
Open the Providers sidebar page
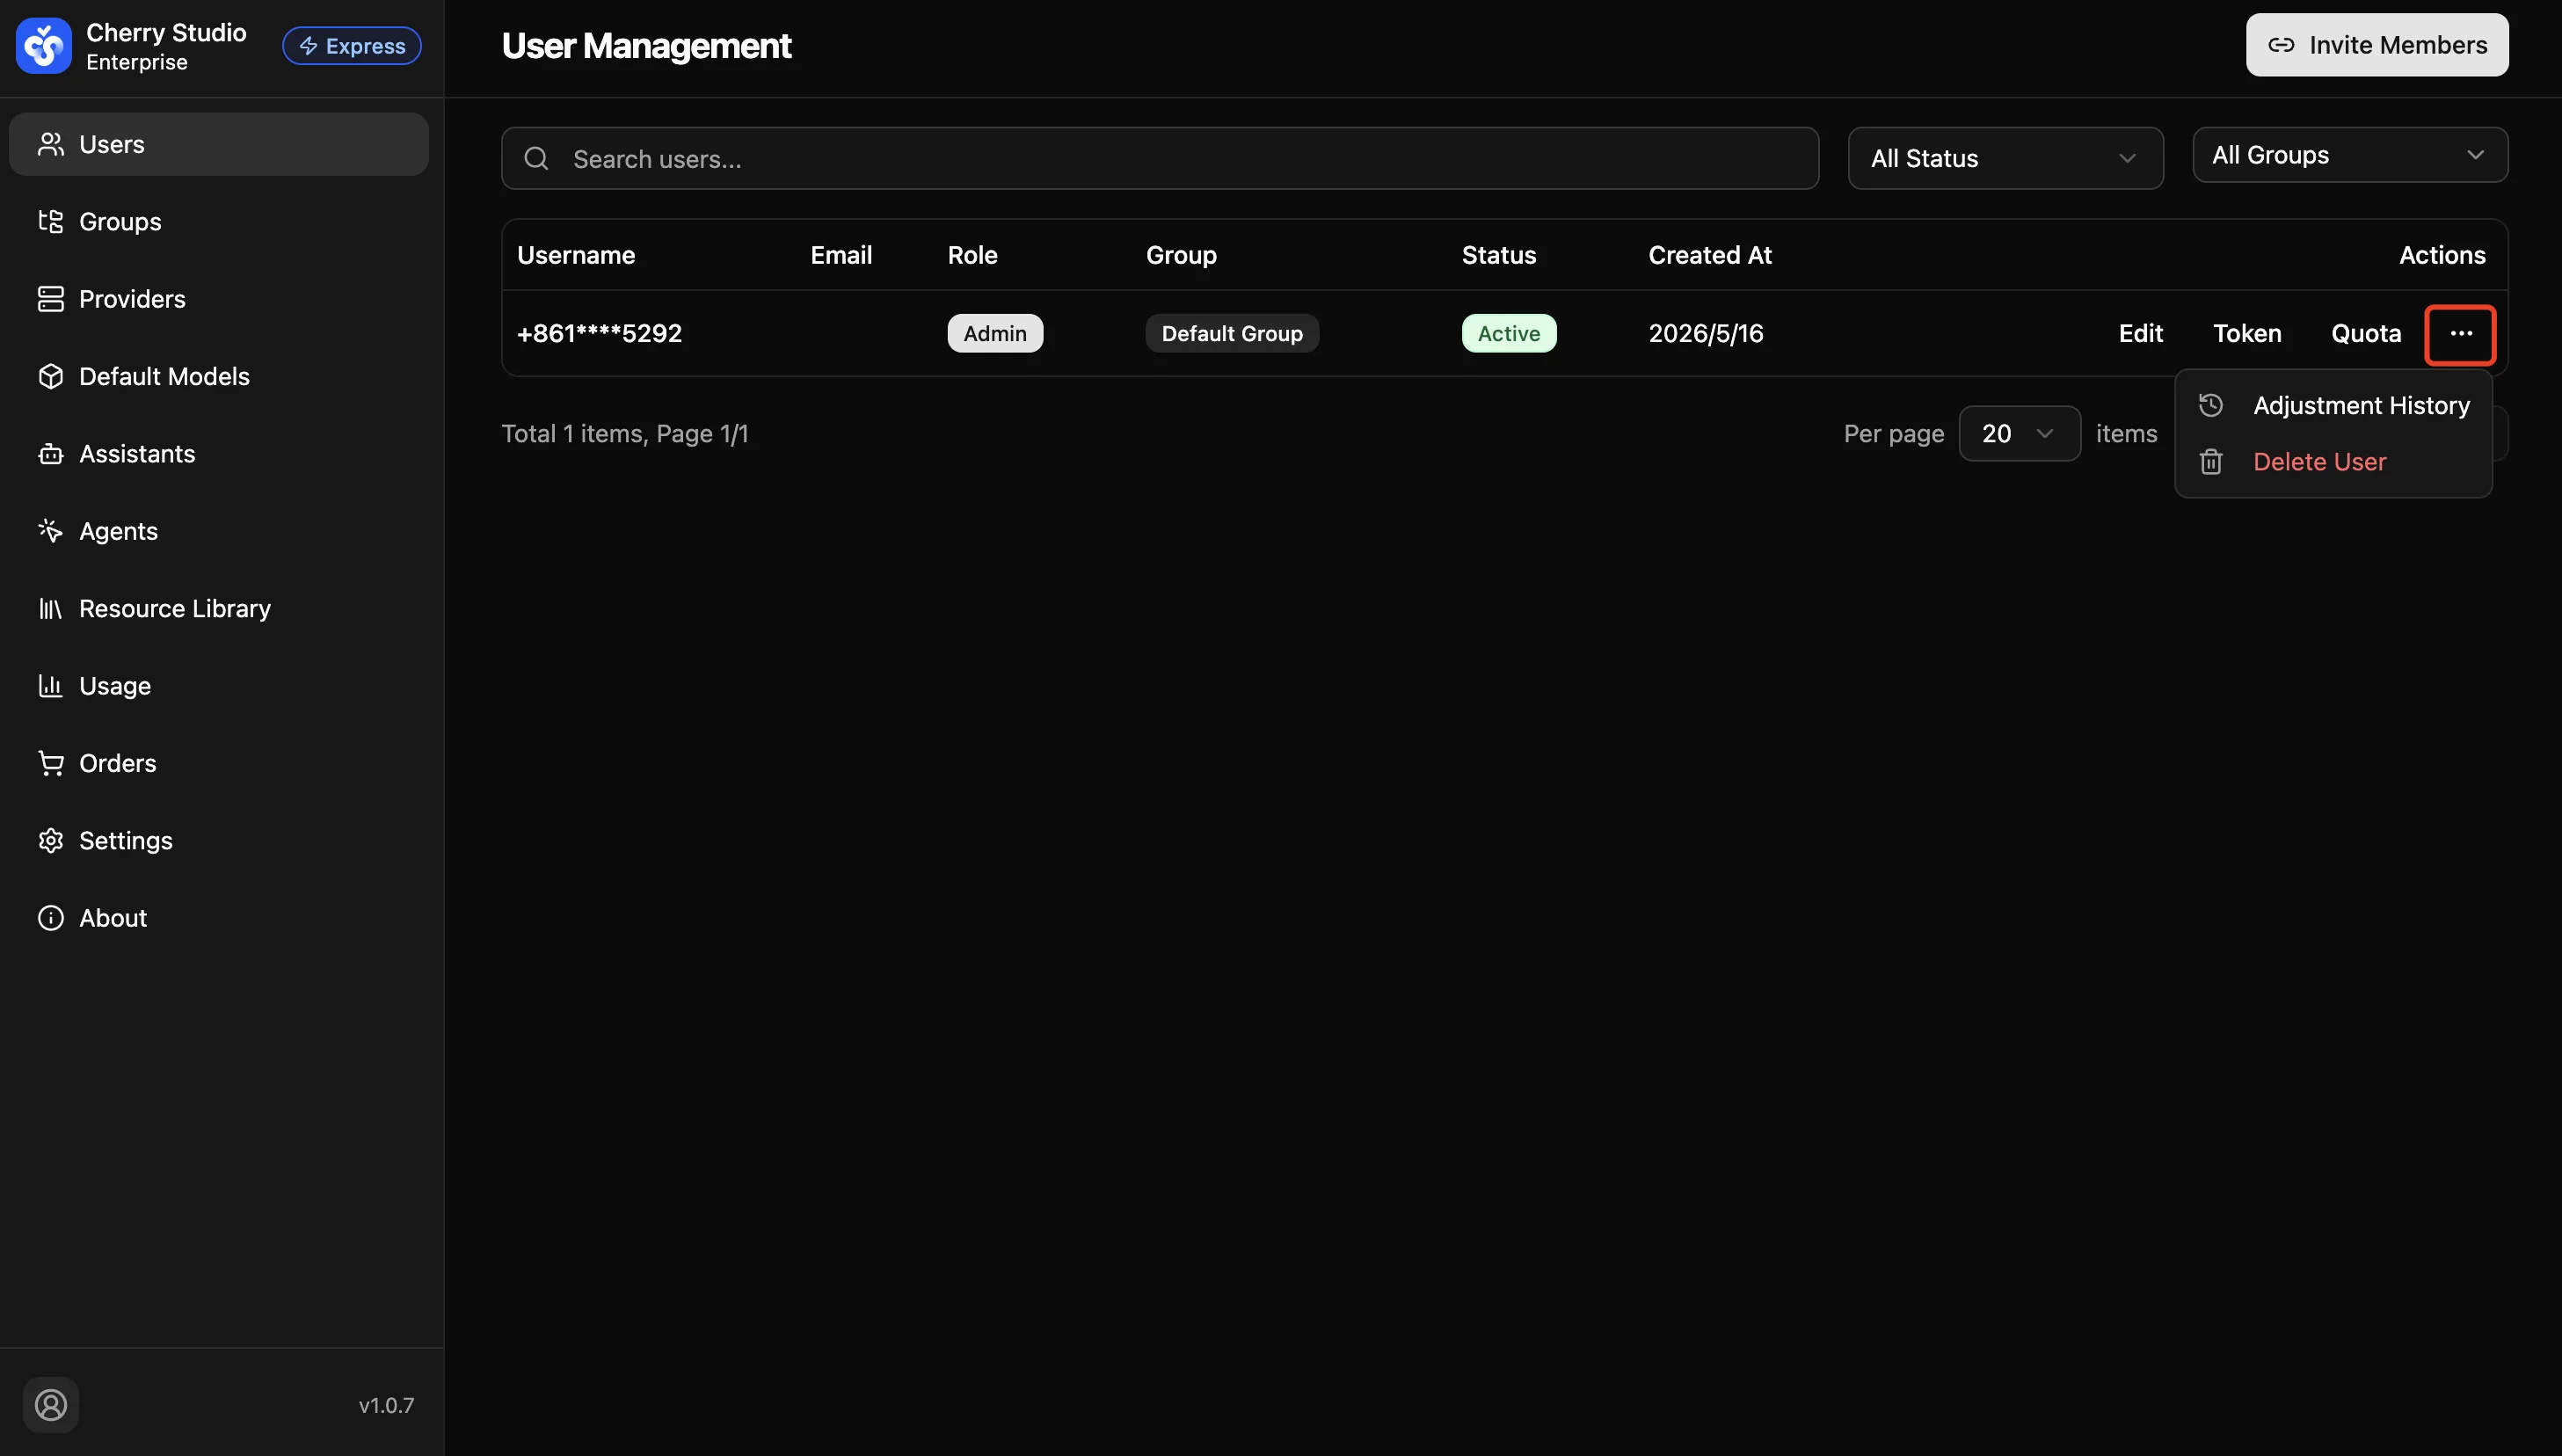[218, 299]
